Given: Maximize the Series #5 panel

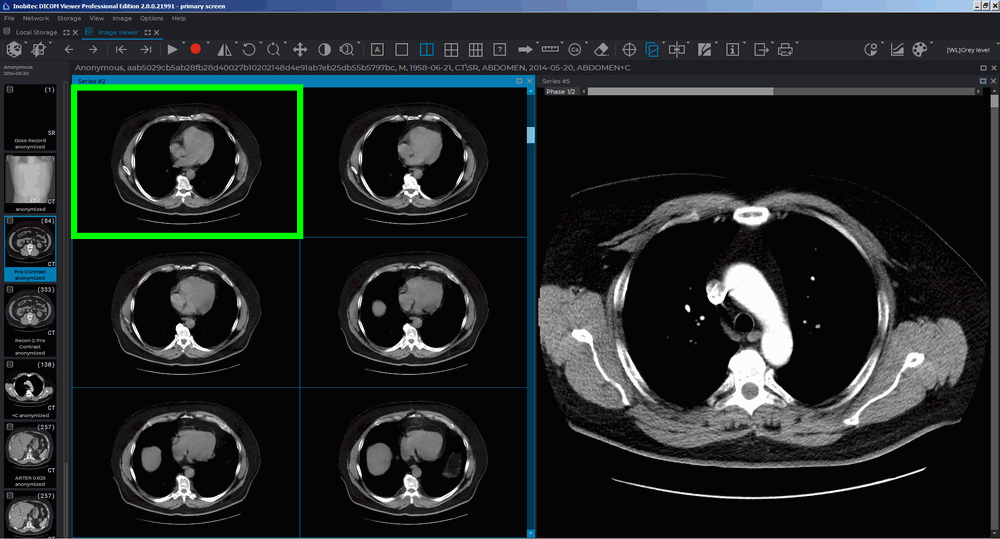Looking at the screenshot, I should coord(983,81).
